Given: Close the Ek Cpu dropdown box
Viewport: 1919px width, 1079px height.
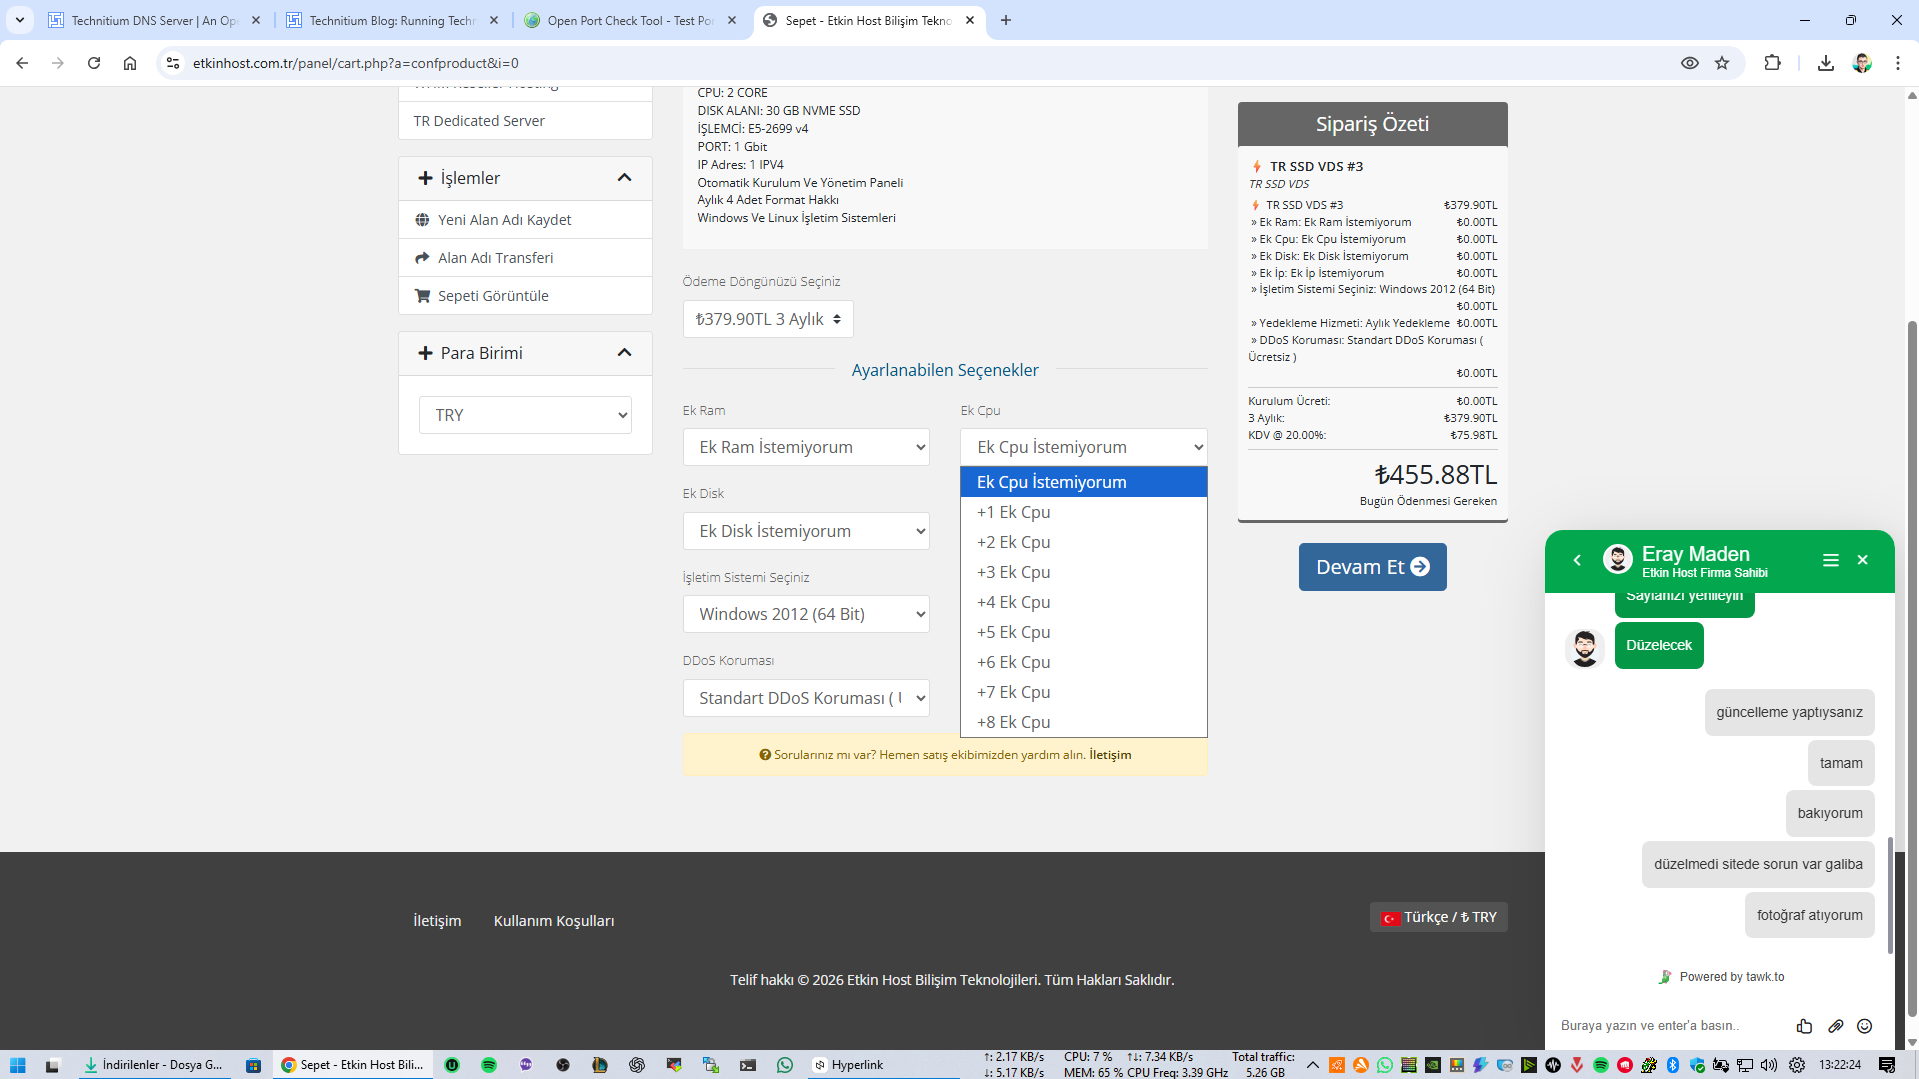Looking at the screenshot, I should (x=1083, y=447).
